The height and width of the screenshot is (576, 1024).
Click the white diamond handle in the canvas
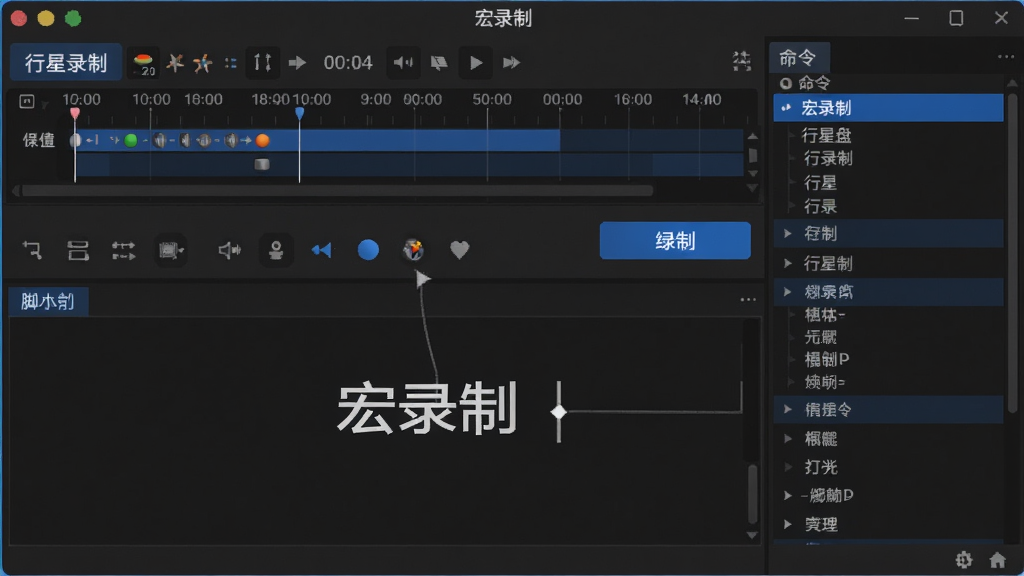558,412
